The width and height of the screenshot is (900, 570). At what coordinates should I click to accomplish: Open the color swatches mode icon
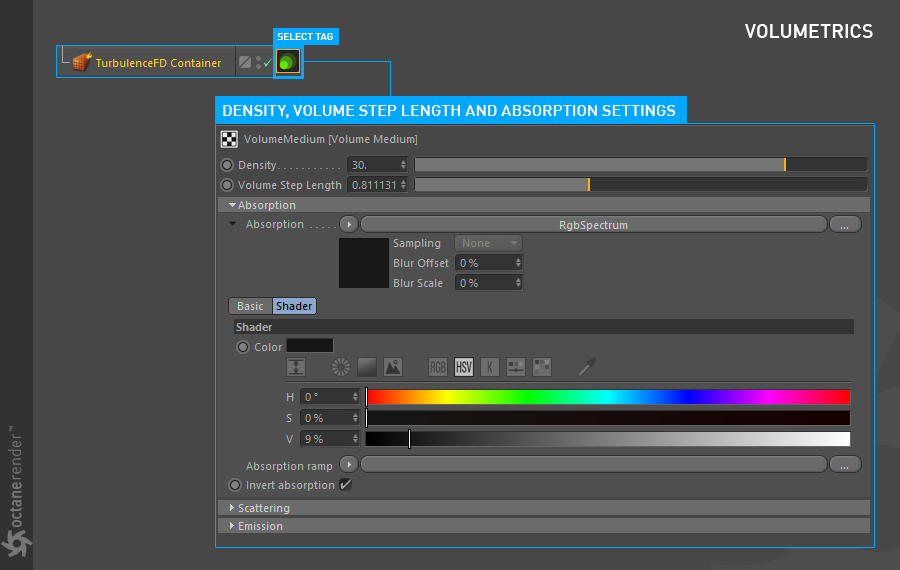point(542,367)
